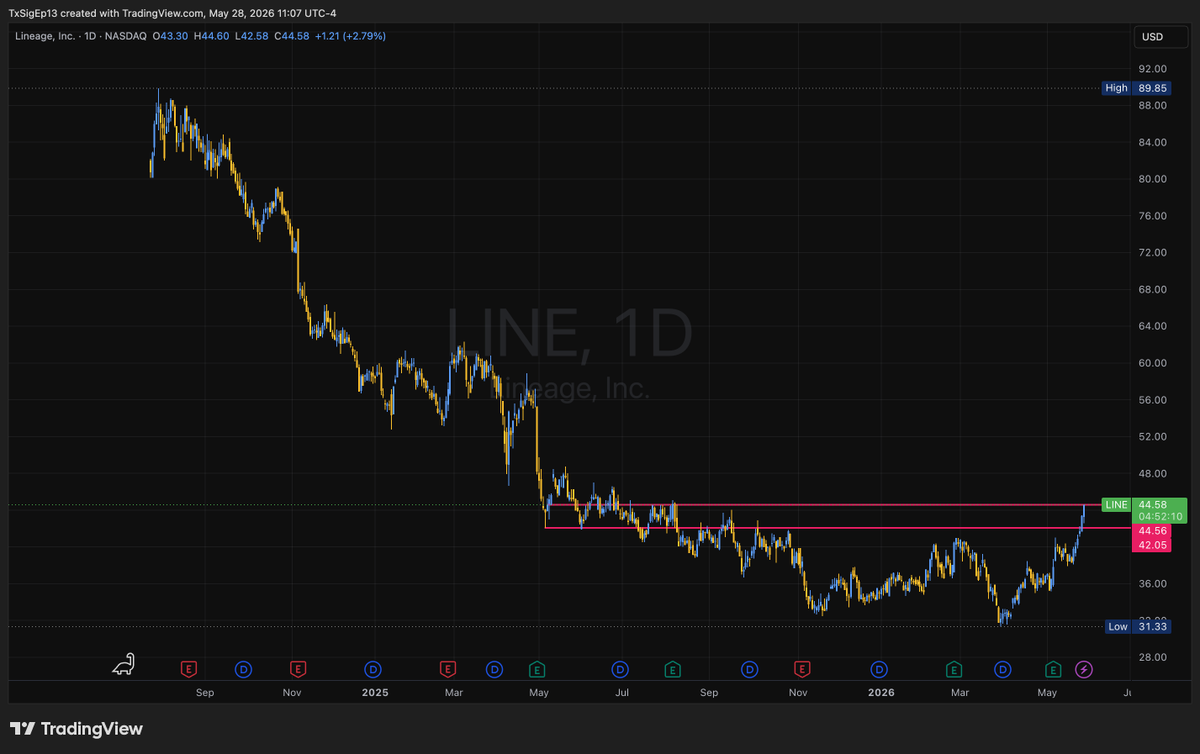
Task: Click the 60.00 price axis label
Action: pos(1152,363)
